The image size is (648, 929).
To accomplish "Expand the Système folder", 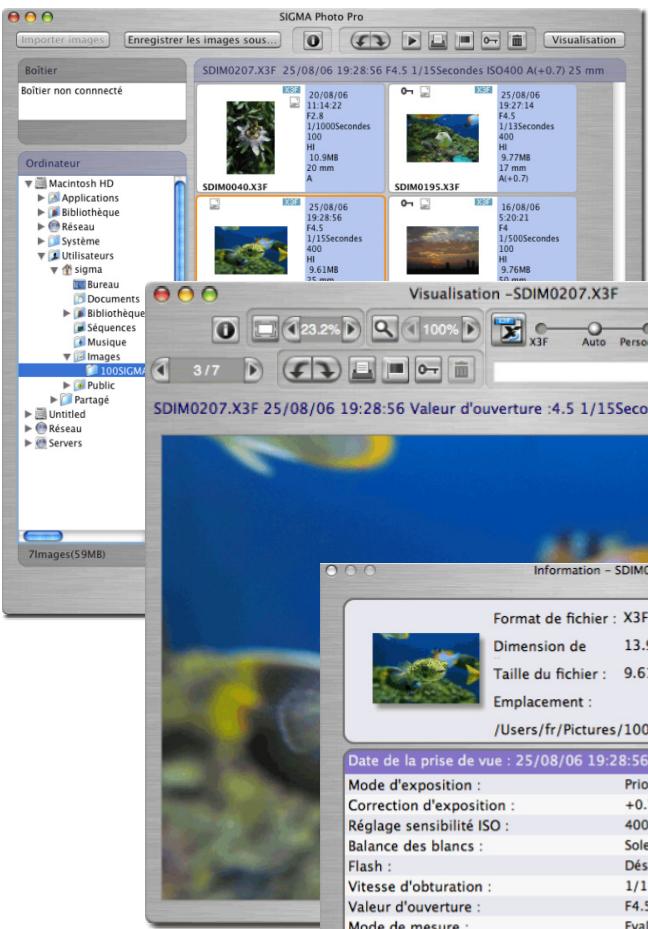I will 41,241.
